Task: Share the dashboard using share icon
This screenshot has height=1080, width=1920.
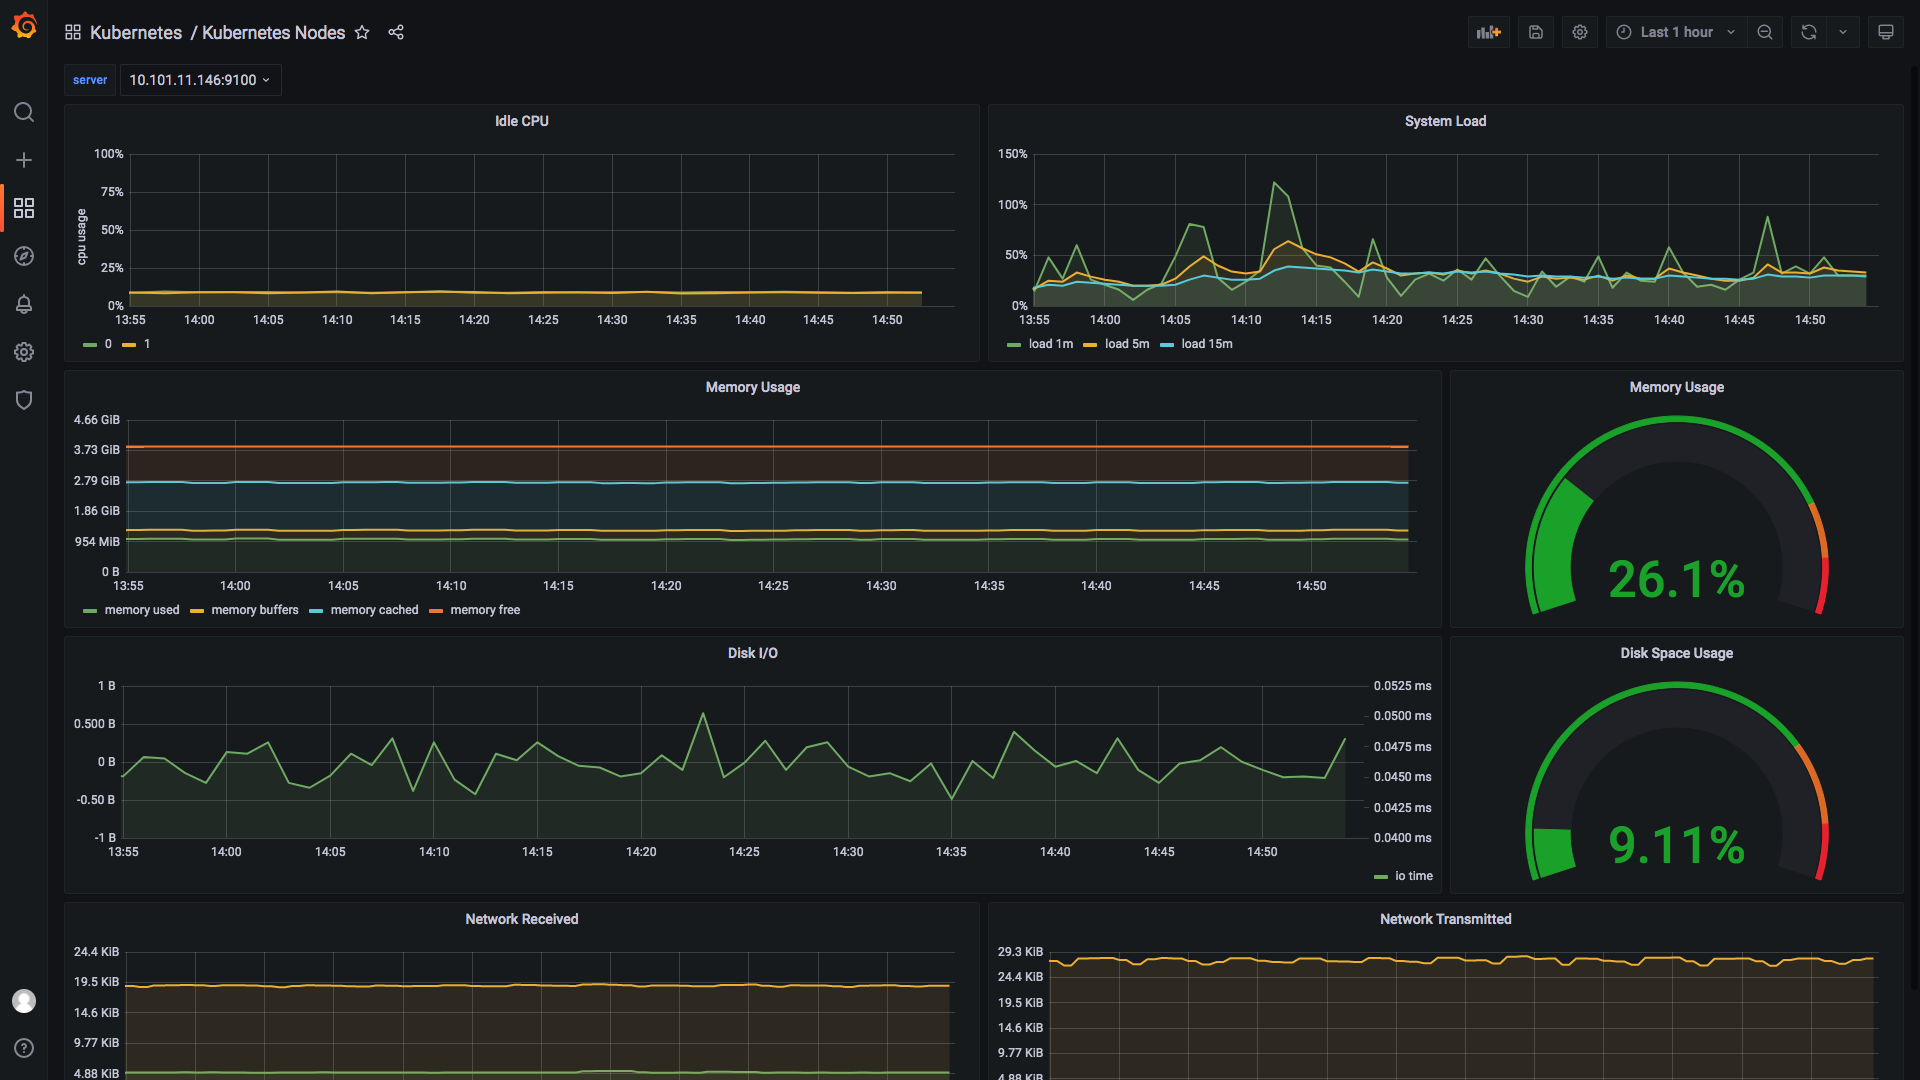Action: click(396, 32)
